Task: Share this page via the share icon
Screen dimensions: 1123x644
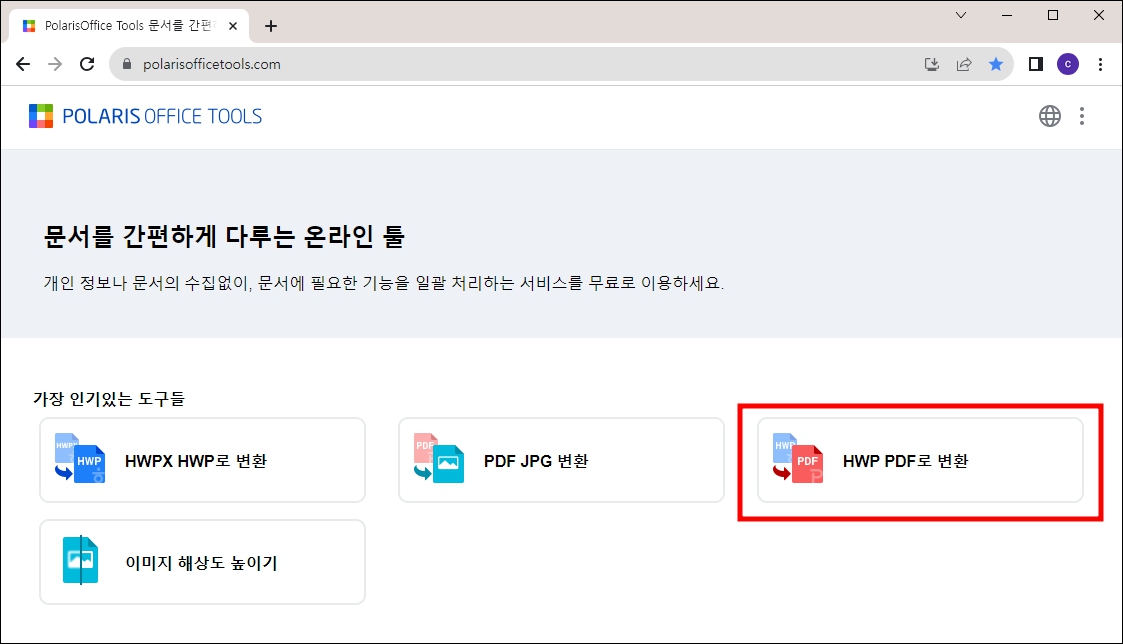Action: coord(964,64)
